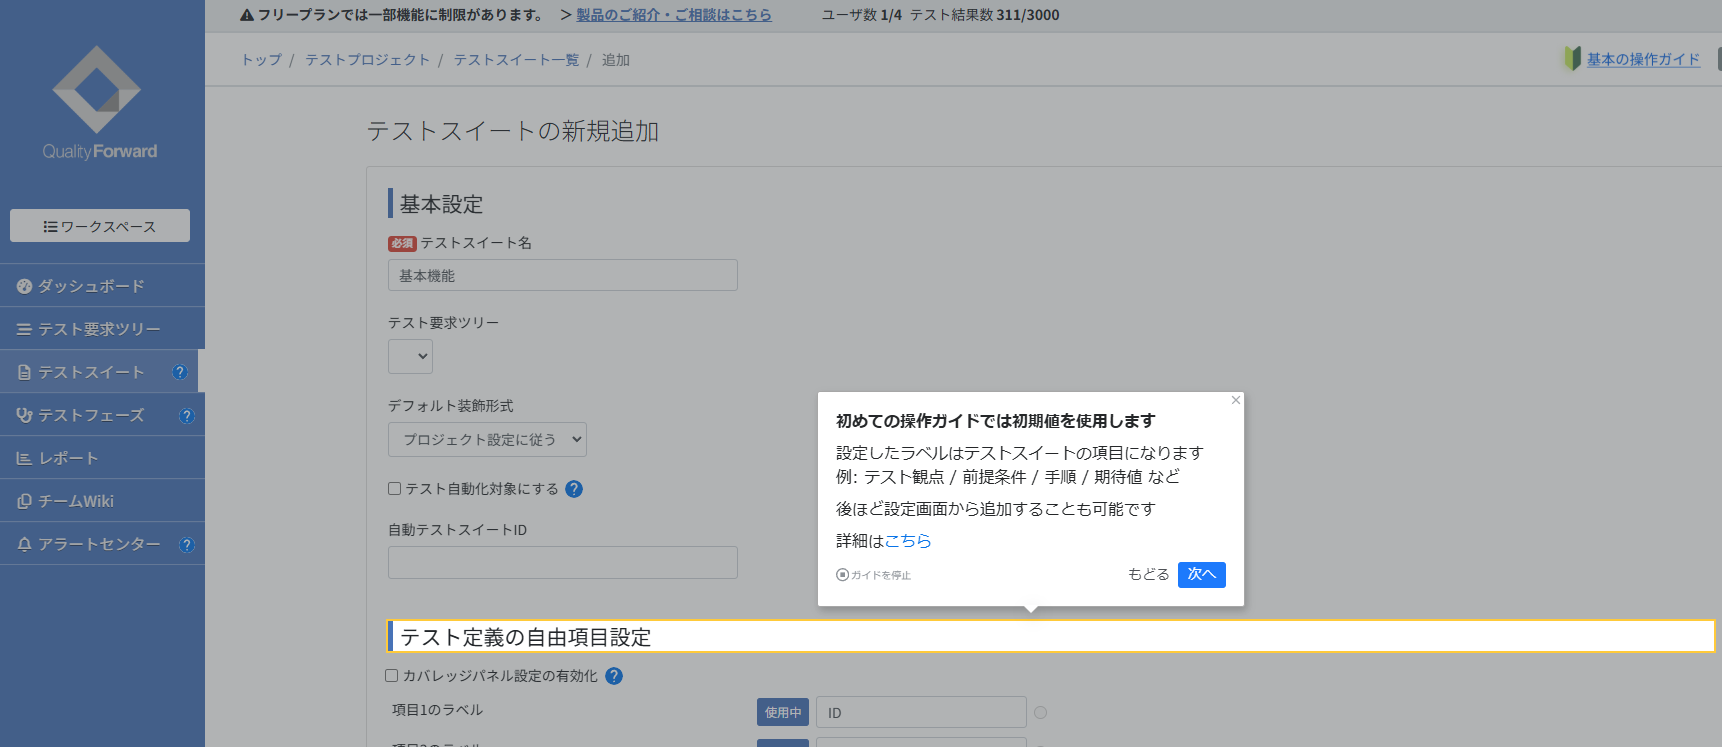
Task: Click the QualityForward logo
Action: click(99, 103)
